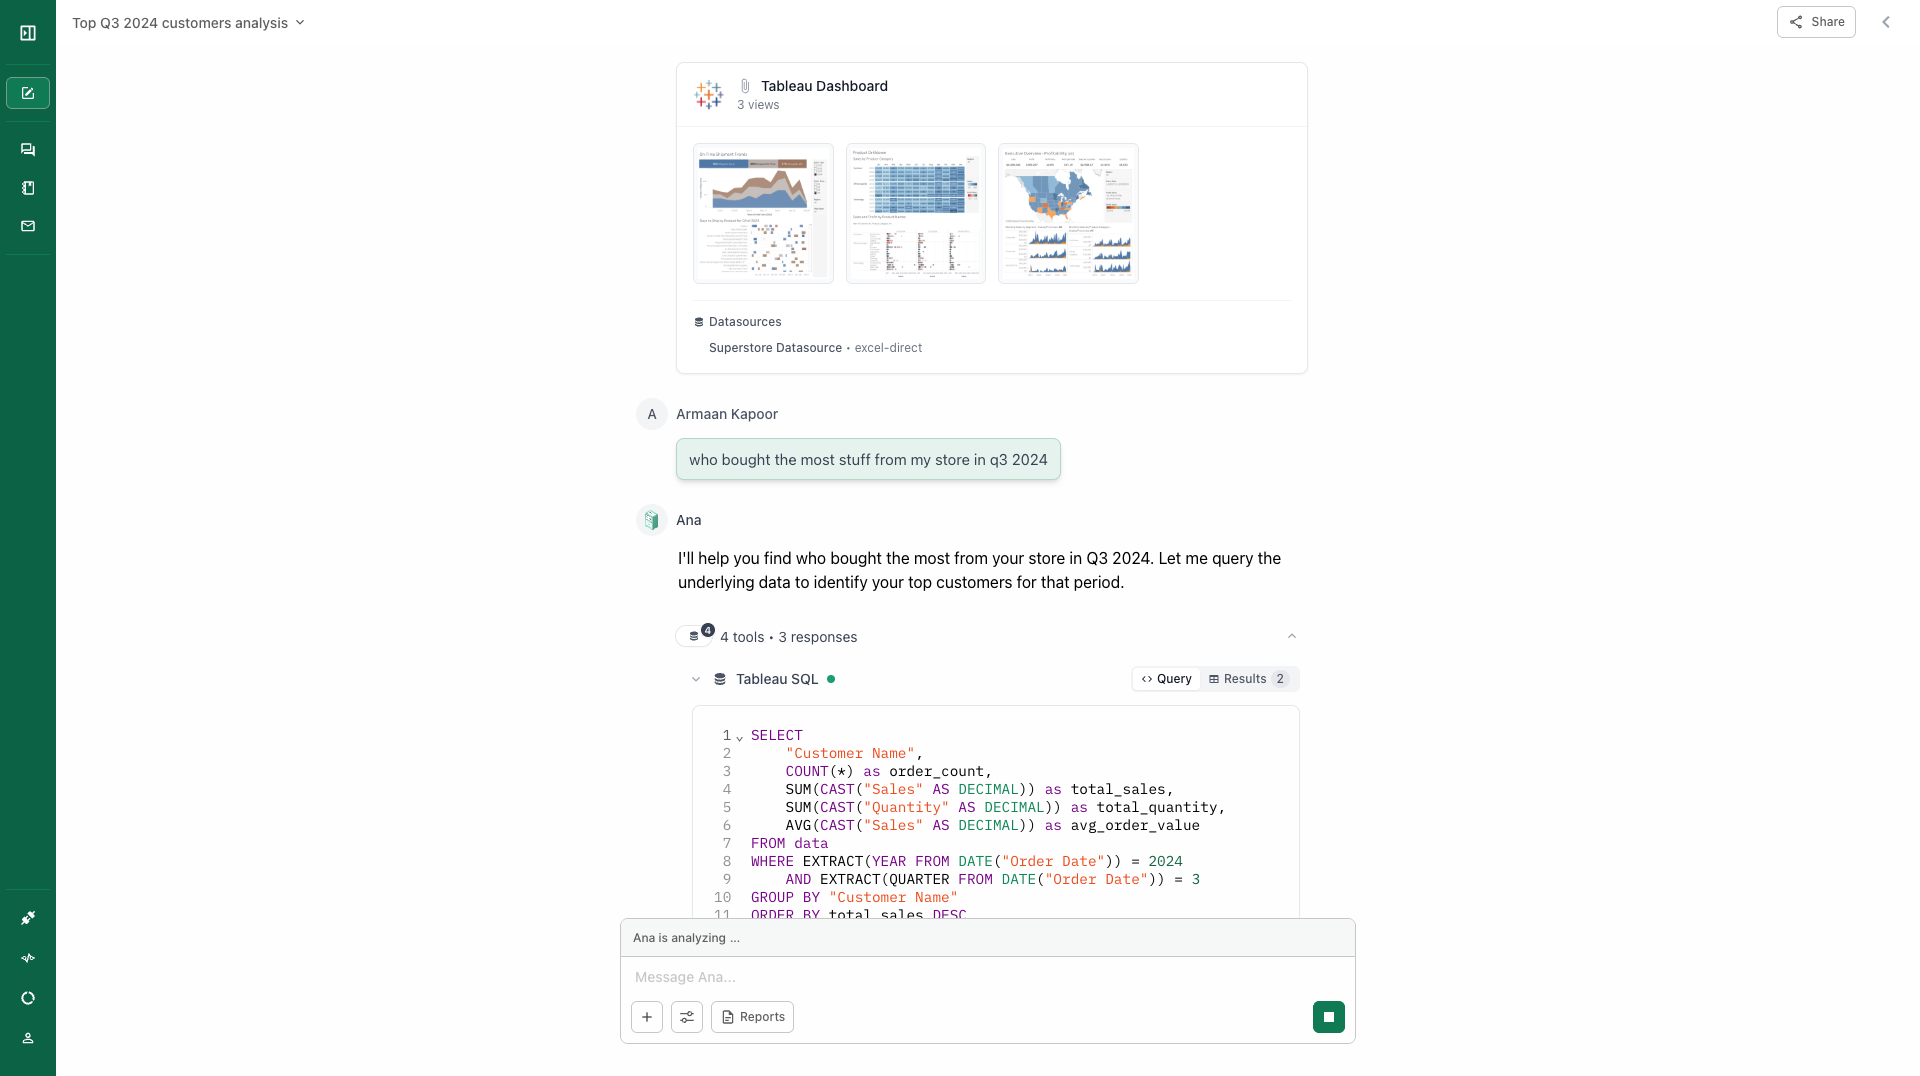The height and width of the screenshot is (1076, 1920).
Task: Collapse the 4 tools responses section
Action: (x=1291, y=636)
